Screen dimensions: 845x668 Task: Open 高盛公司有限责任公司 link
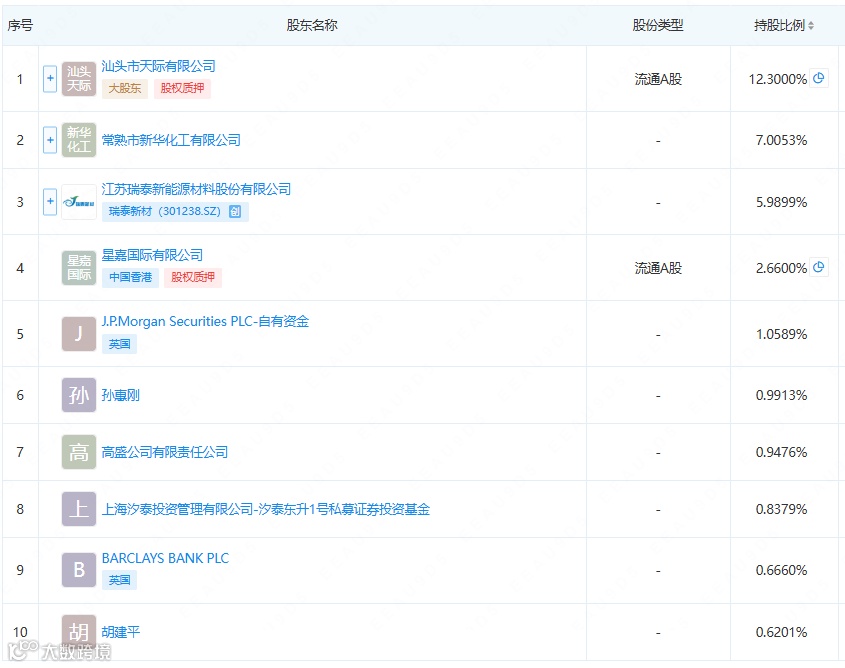pyautogui.click(x=165, y=452)
